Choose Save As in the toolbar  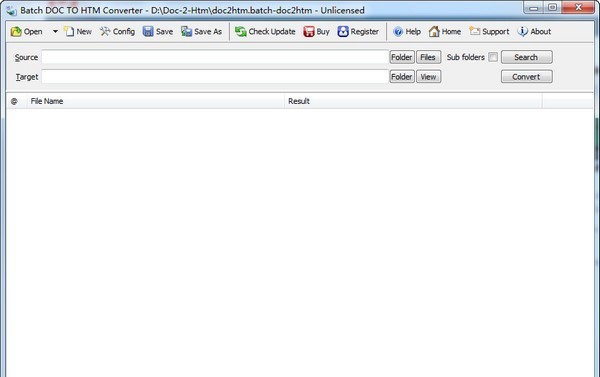(x=202, y=32)
